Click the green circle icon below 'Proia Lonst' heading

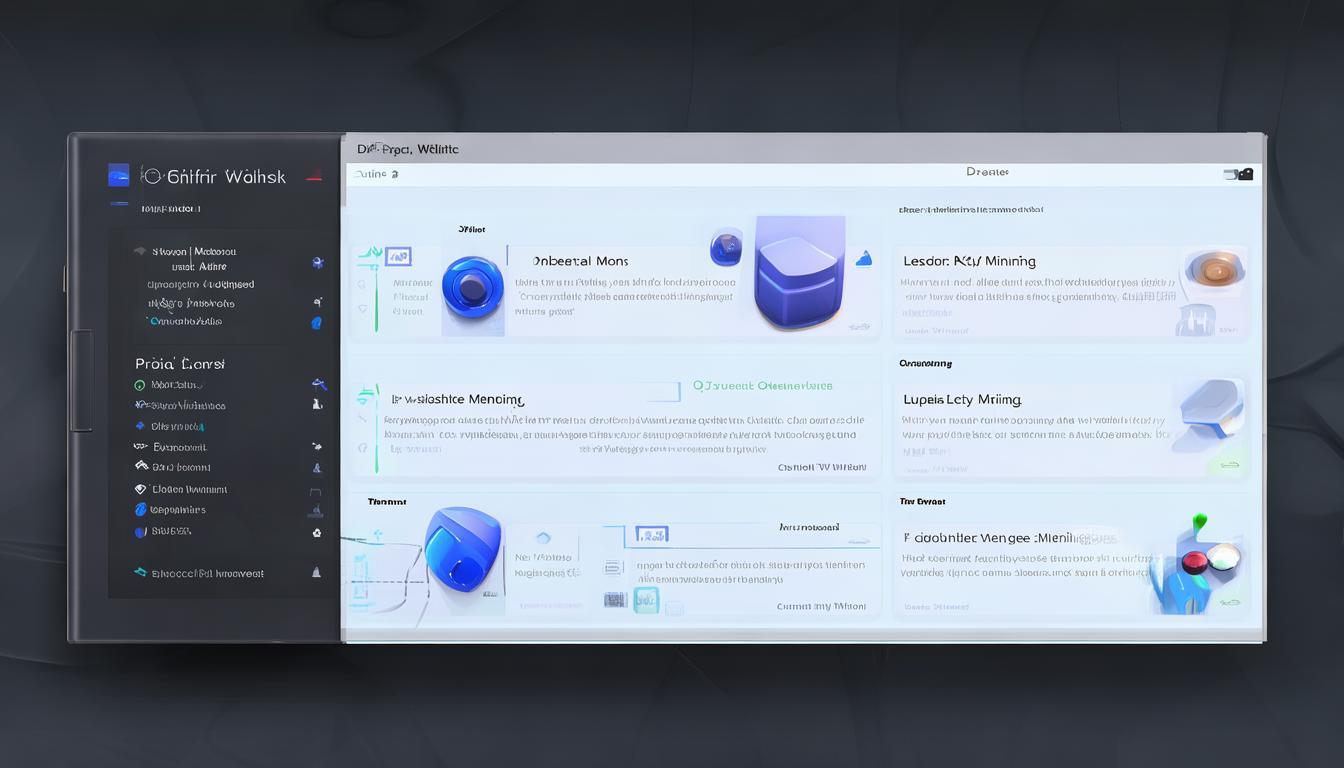click(140, 385)
